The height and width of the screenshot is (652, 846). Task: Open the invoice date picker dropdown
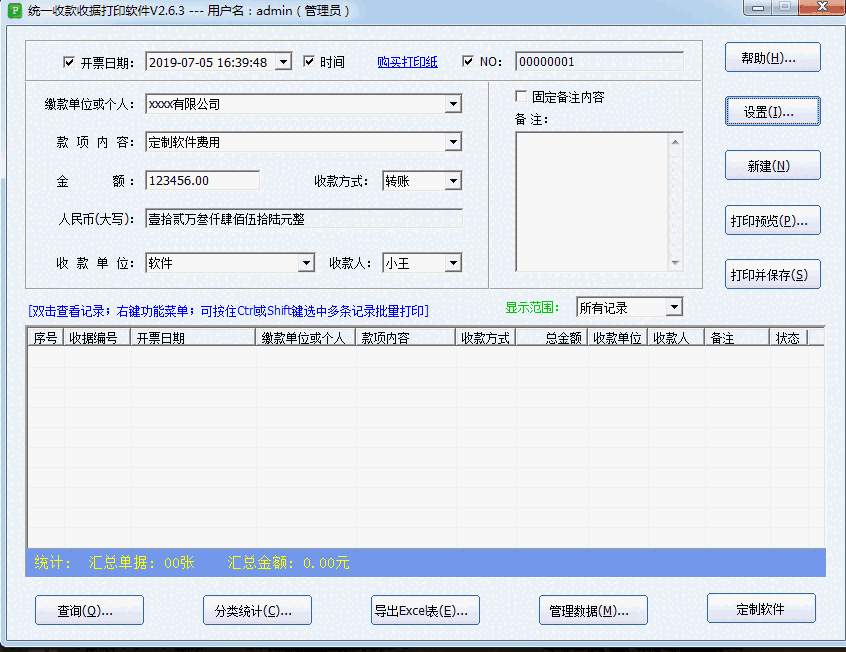(285, 61)
